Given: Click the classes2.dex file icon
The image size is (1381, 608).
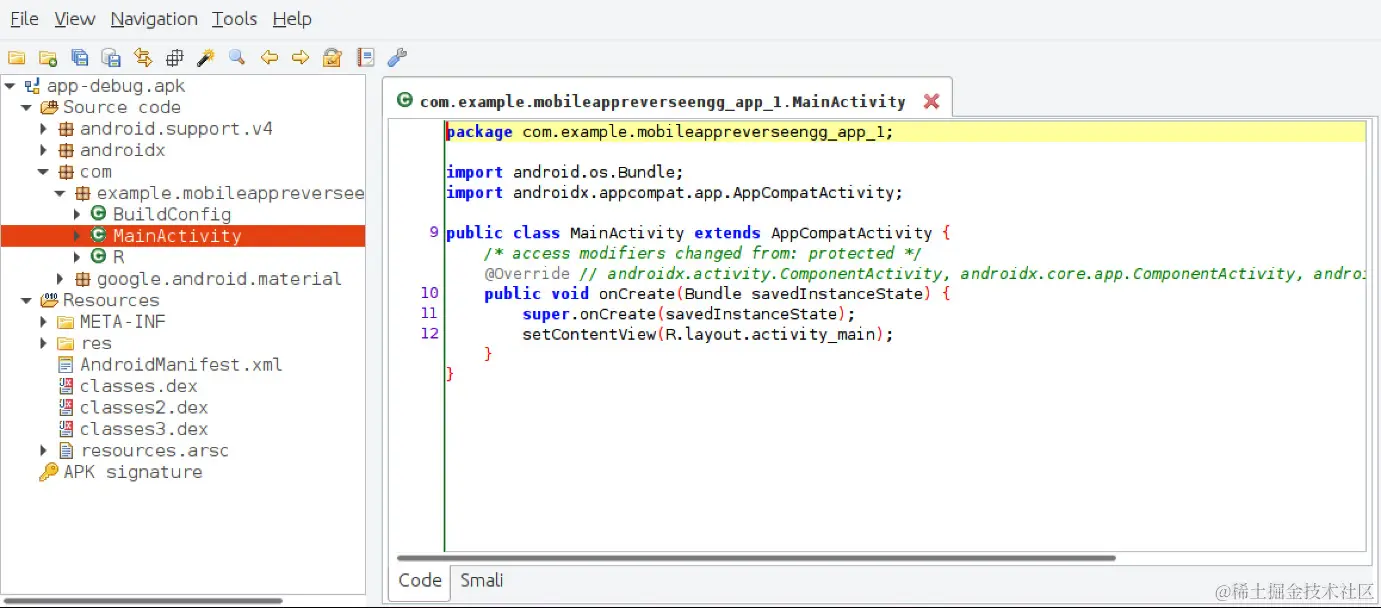Looking at the screenshot, I should point(66,408).
